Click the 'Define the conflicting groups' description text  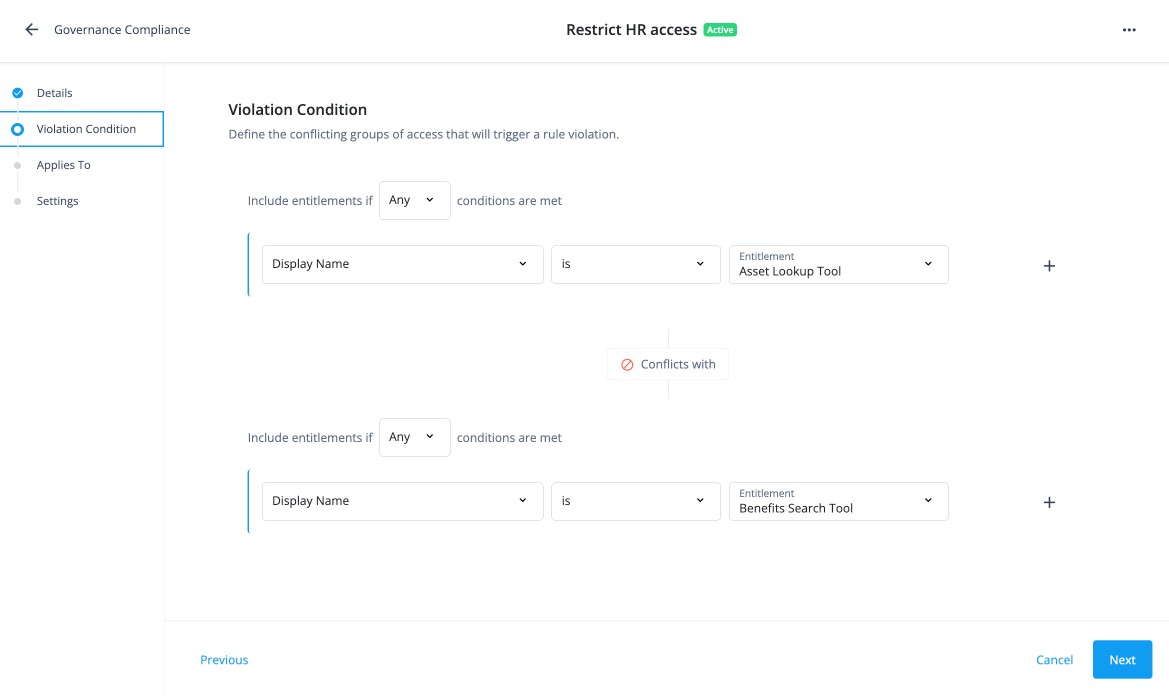coord(423,134)
